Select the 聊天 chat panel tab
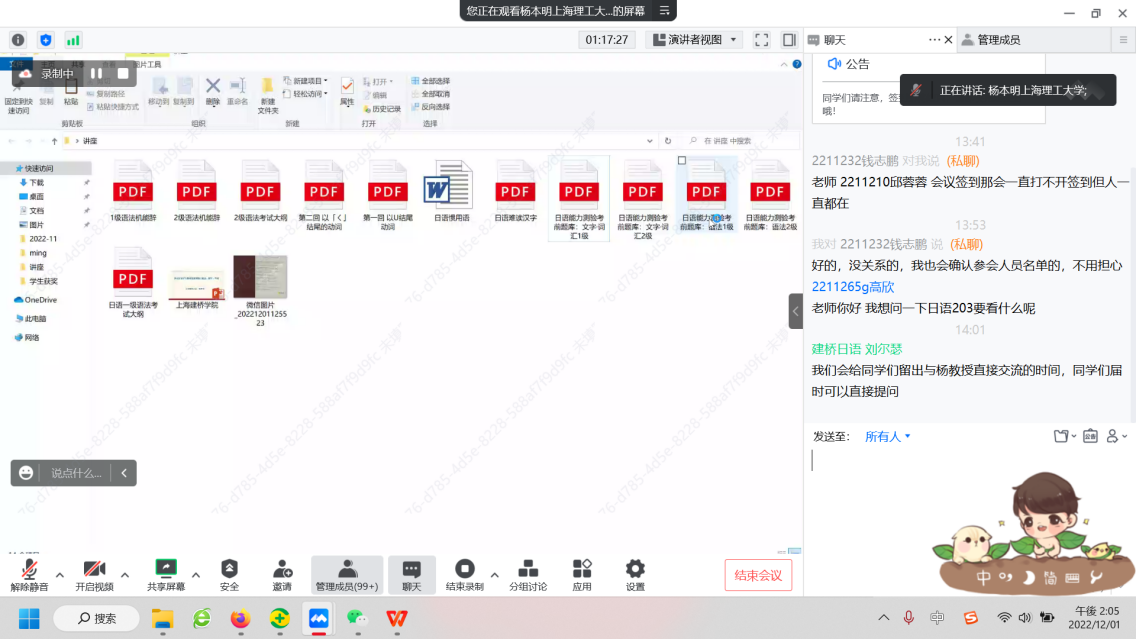This screenshot has width=1136, height=639. tap(835, 40)
